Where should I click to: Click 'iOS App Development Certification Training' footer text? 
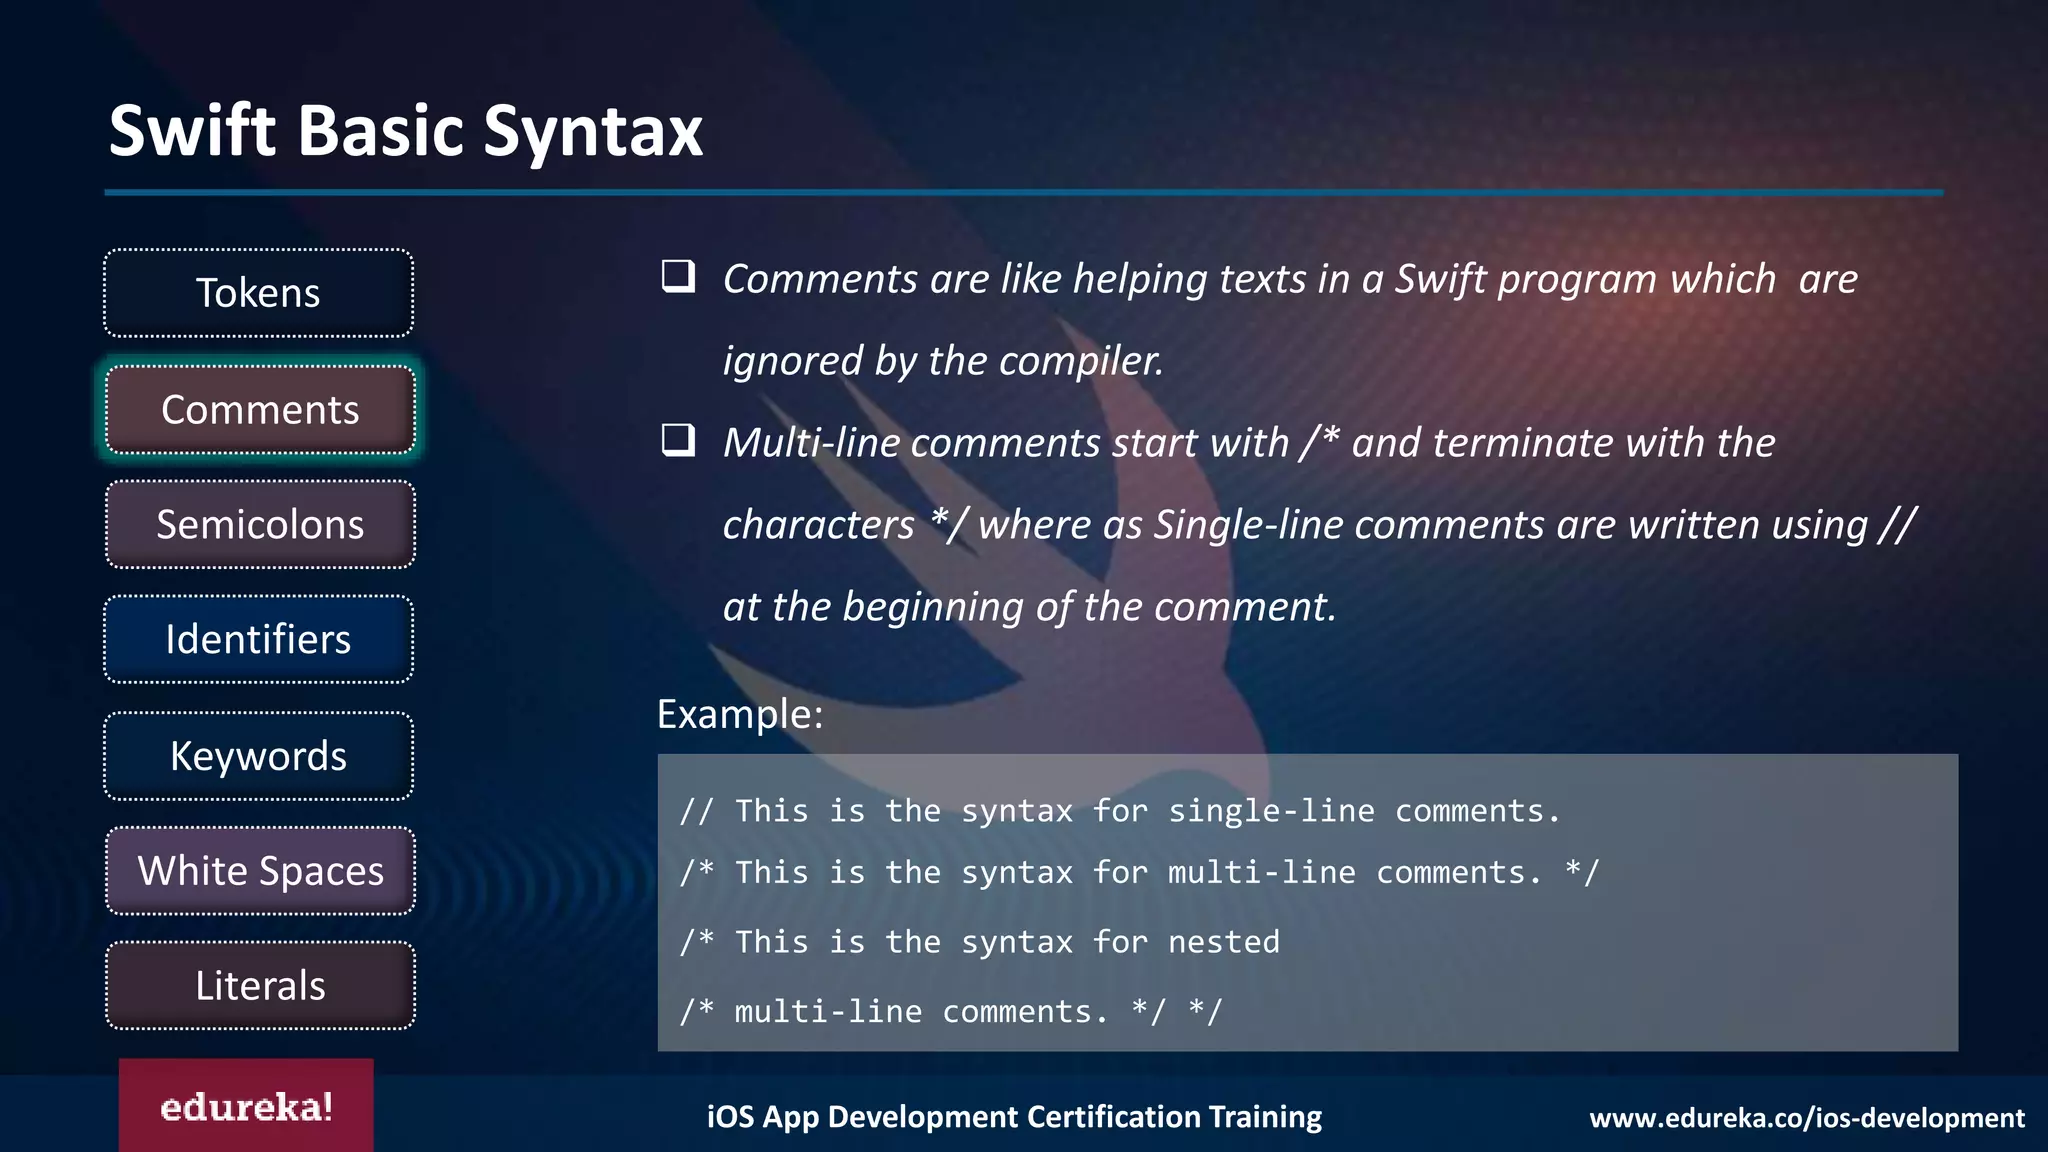point(1014,1117)
